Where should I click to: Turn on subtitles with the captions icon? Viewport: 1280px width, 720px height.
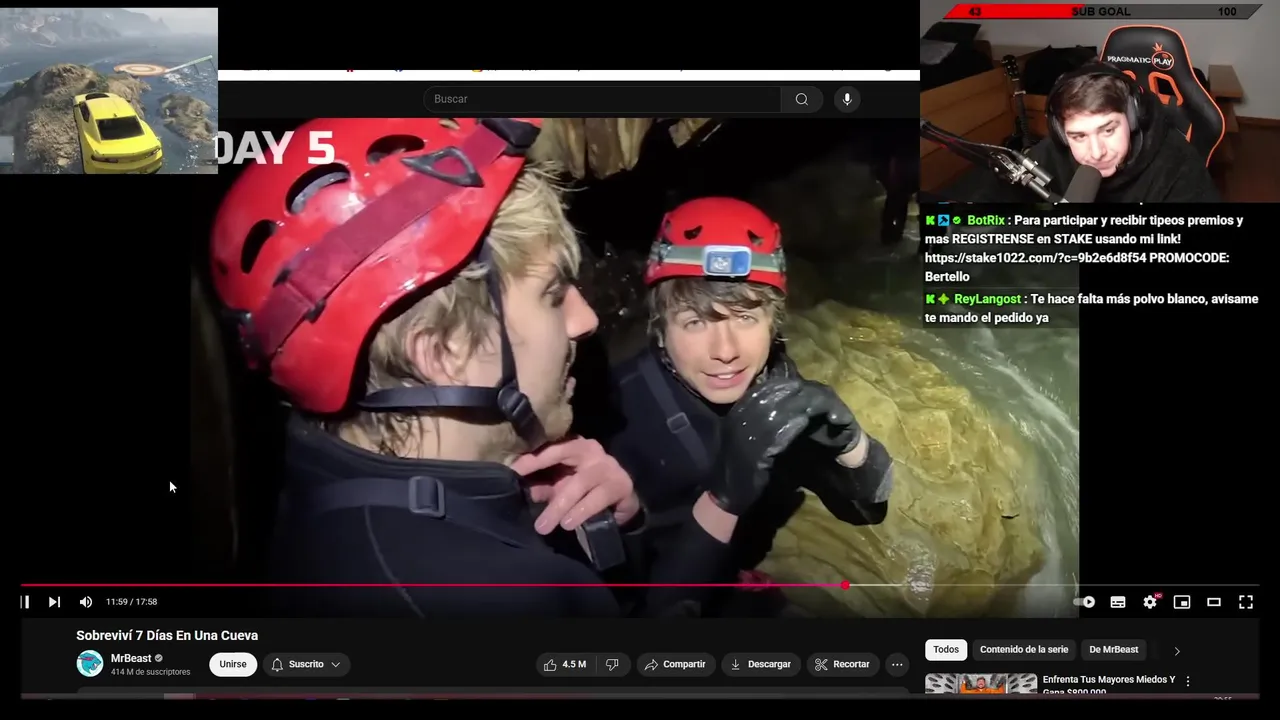[x=1118, y=602]
